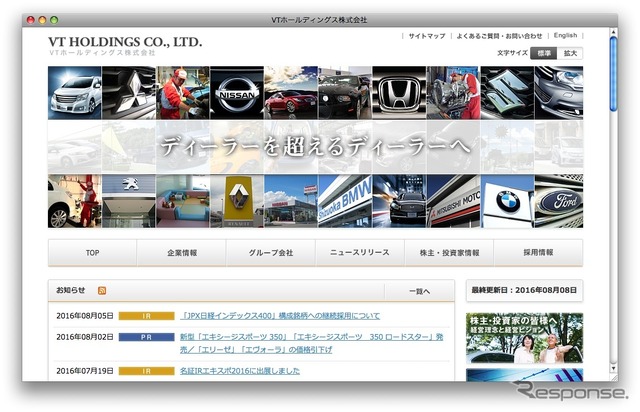The height and width of the screenshot is (412, 640).
Task: Click the white minivan tile
Action: [x=75, y=93]
